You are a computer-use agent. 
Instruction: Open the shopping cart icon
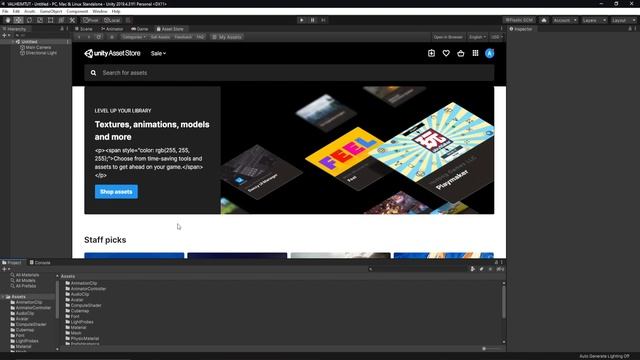(461, 53)
